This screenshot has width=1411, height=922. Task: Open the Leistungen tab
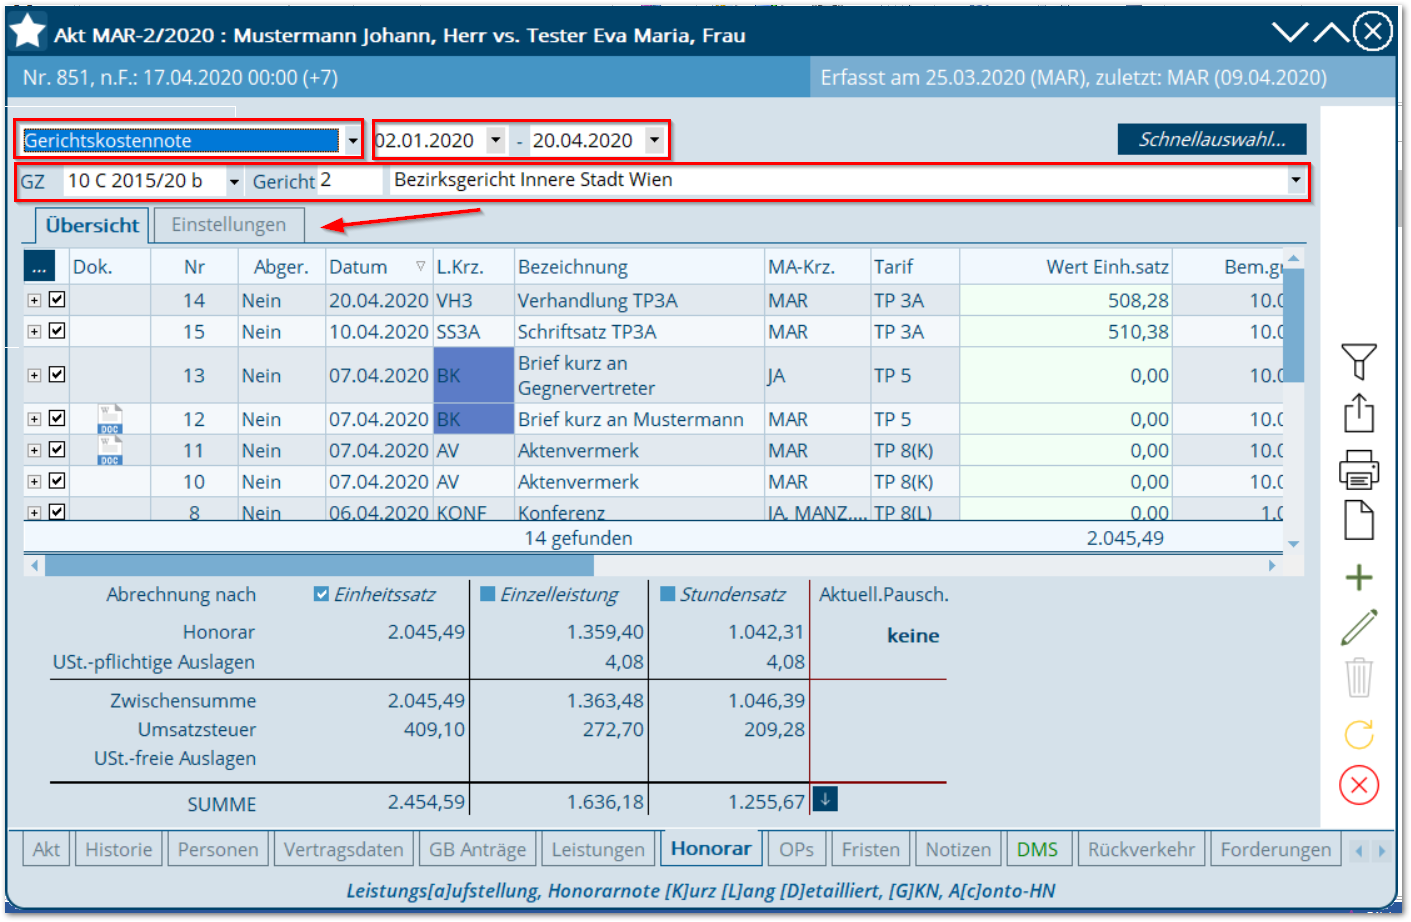(598, 849)
